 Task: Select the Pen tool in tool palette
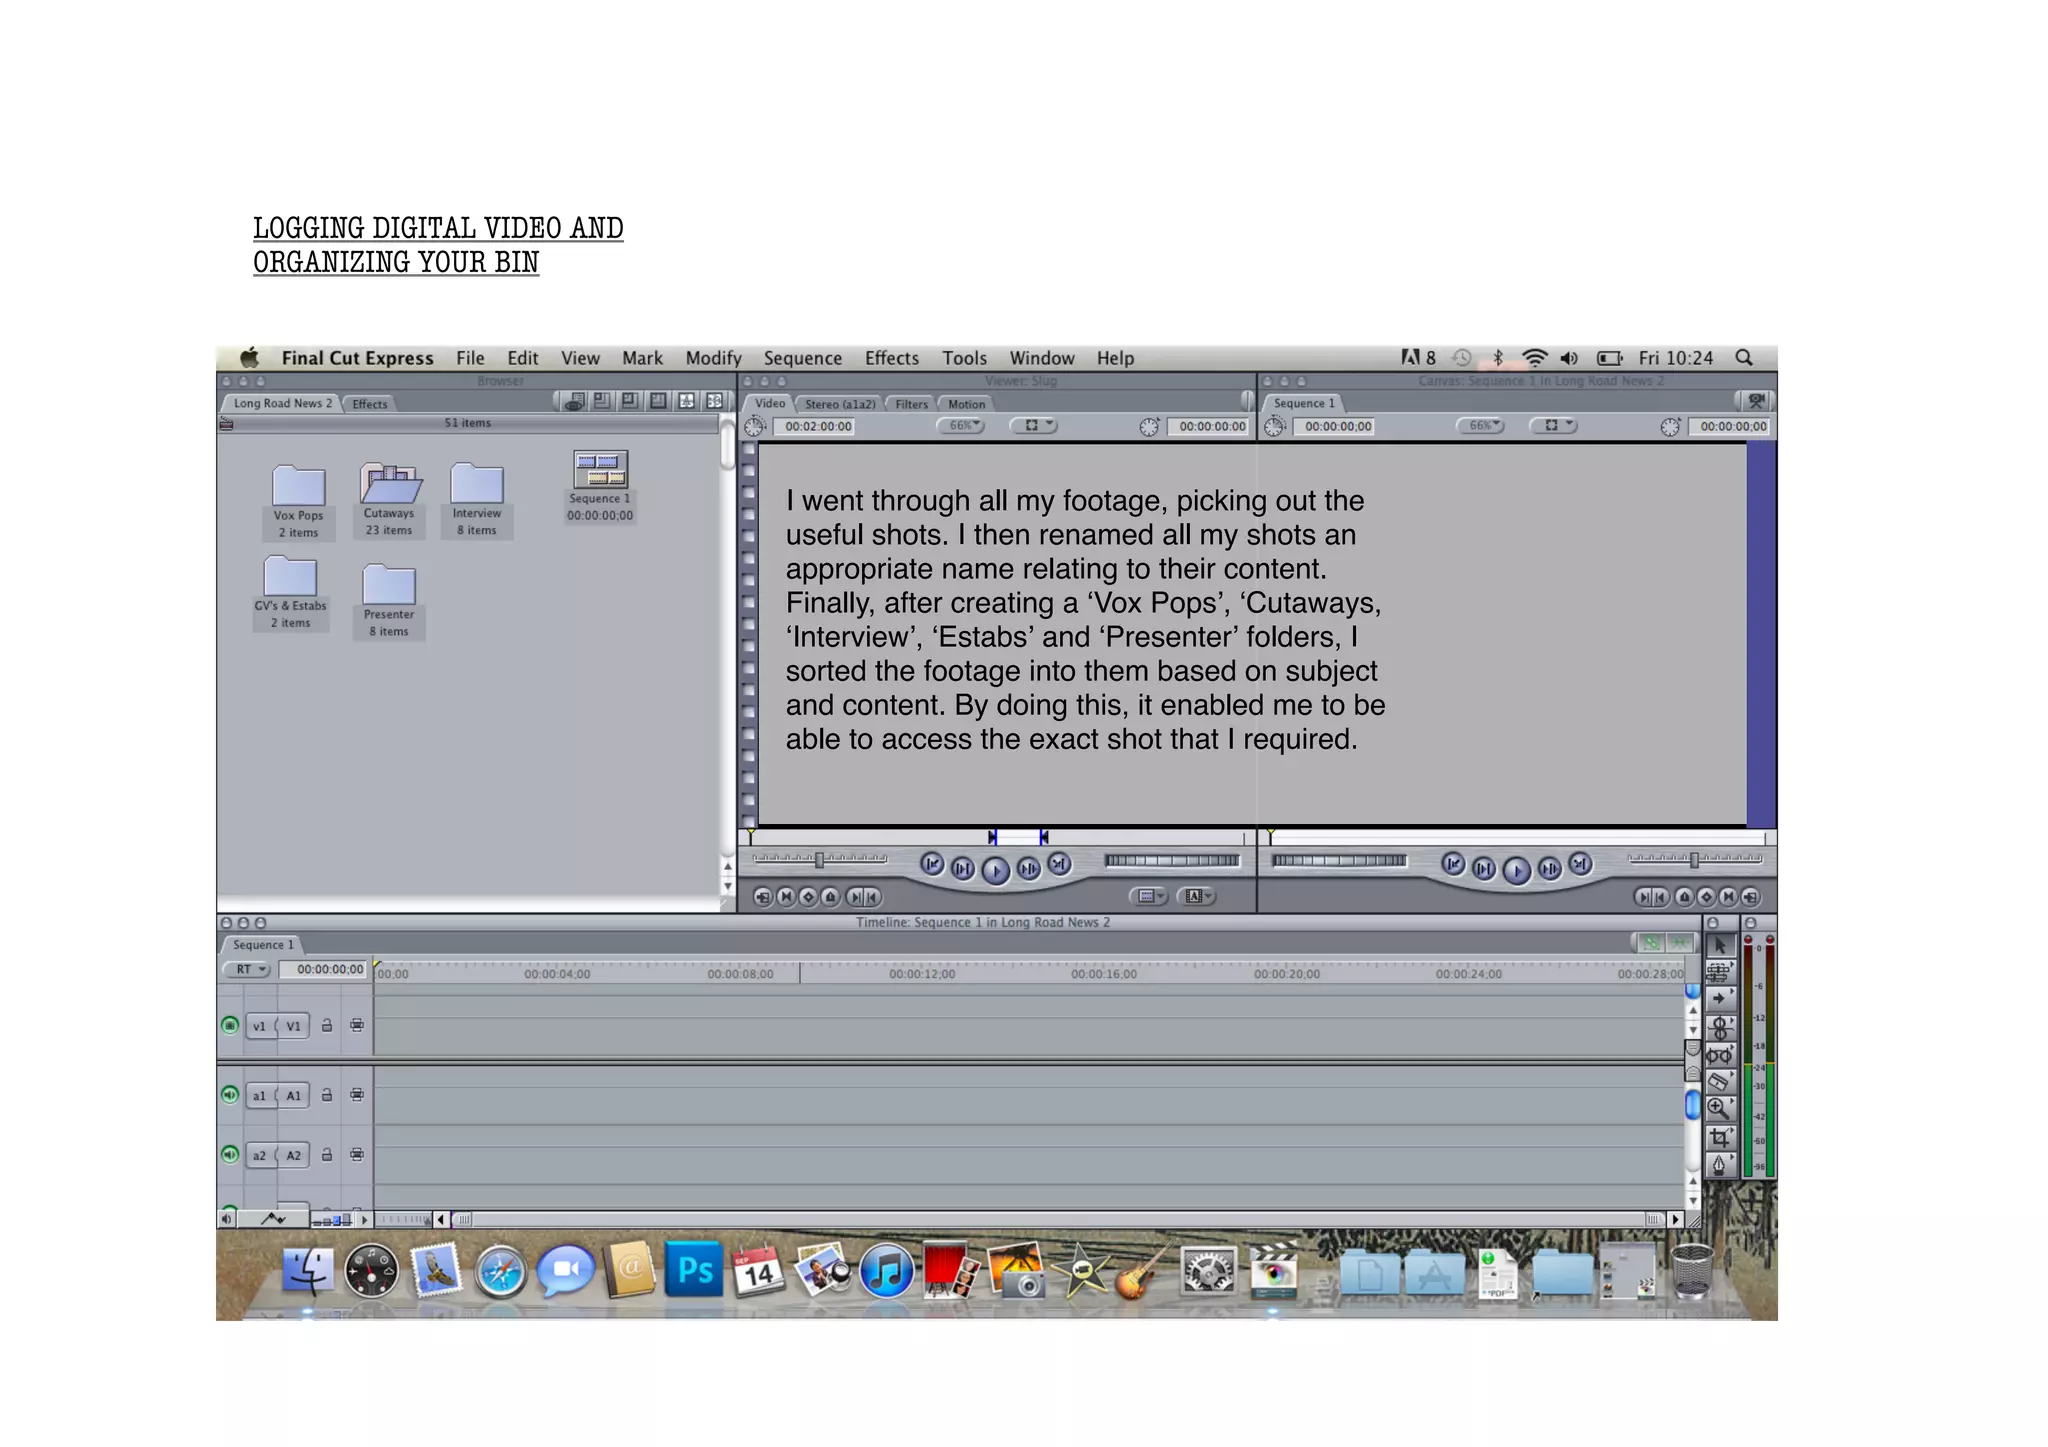pyautogui.click(x=1718, y=1164)
